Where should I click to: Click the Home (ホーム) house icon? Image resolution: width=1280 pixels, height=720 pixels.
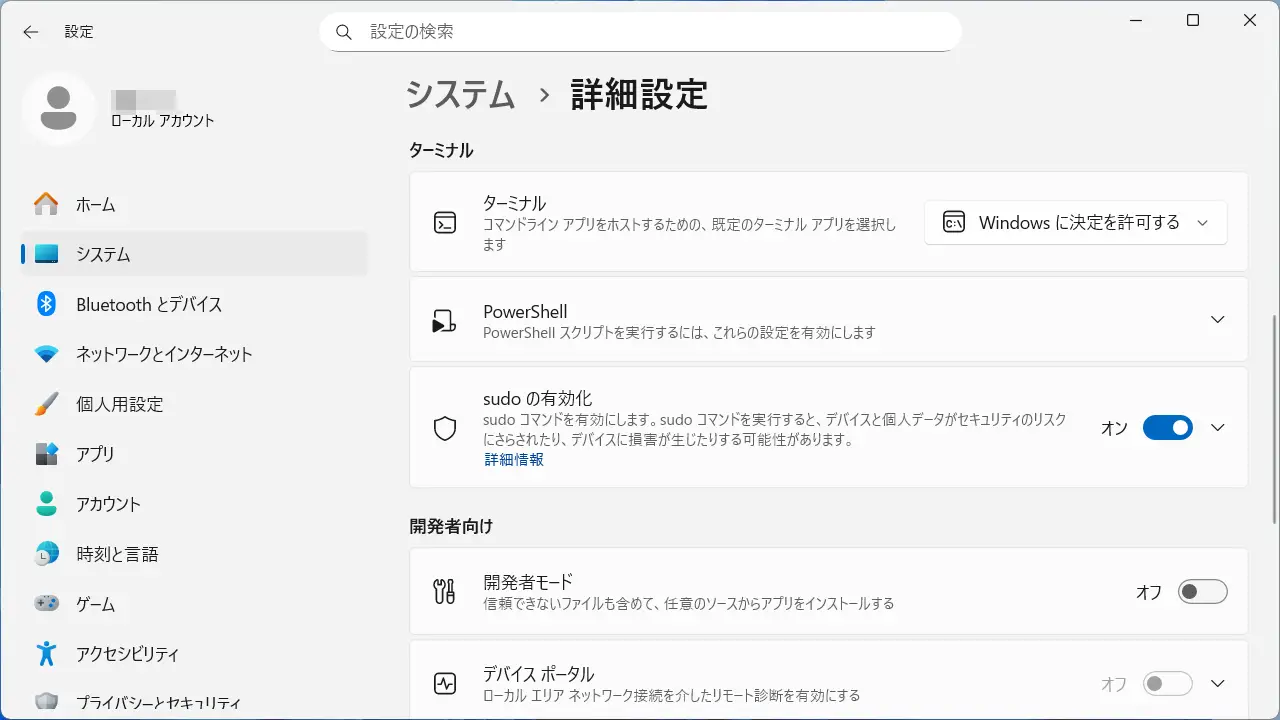(x=46, y=204)
